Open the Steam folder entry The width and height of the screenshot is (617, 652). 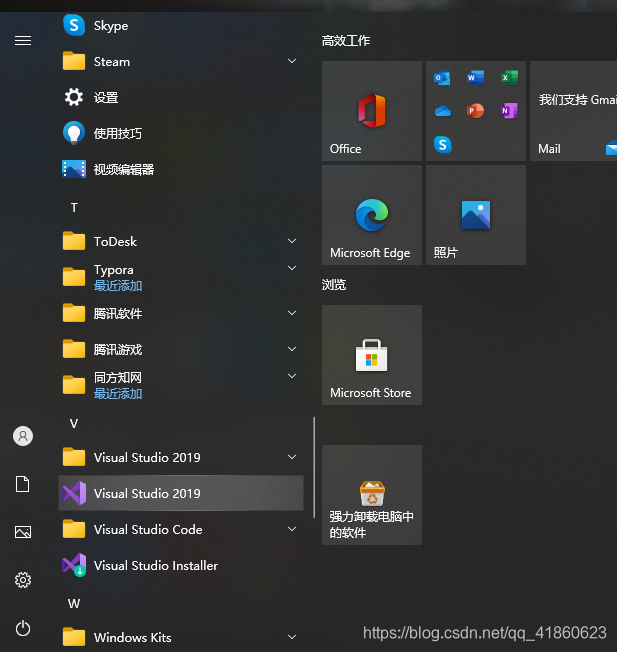click(x=181, y=62)
